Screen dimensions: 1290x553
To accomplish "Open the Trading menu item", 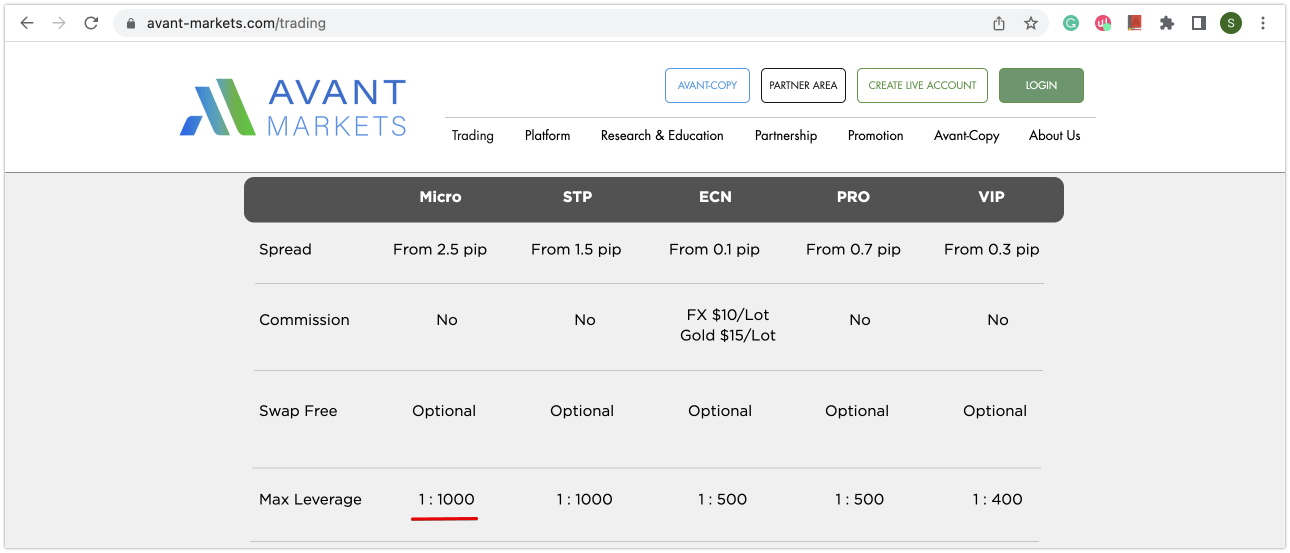I will tap(472, 135).
